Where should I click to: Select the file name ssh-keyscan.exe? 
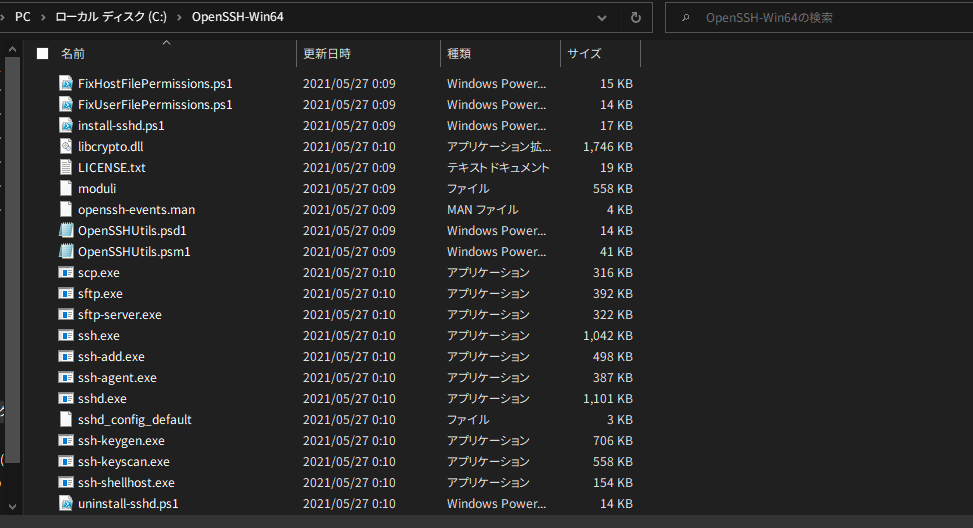124,462
